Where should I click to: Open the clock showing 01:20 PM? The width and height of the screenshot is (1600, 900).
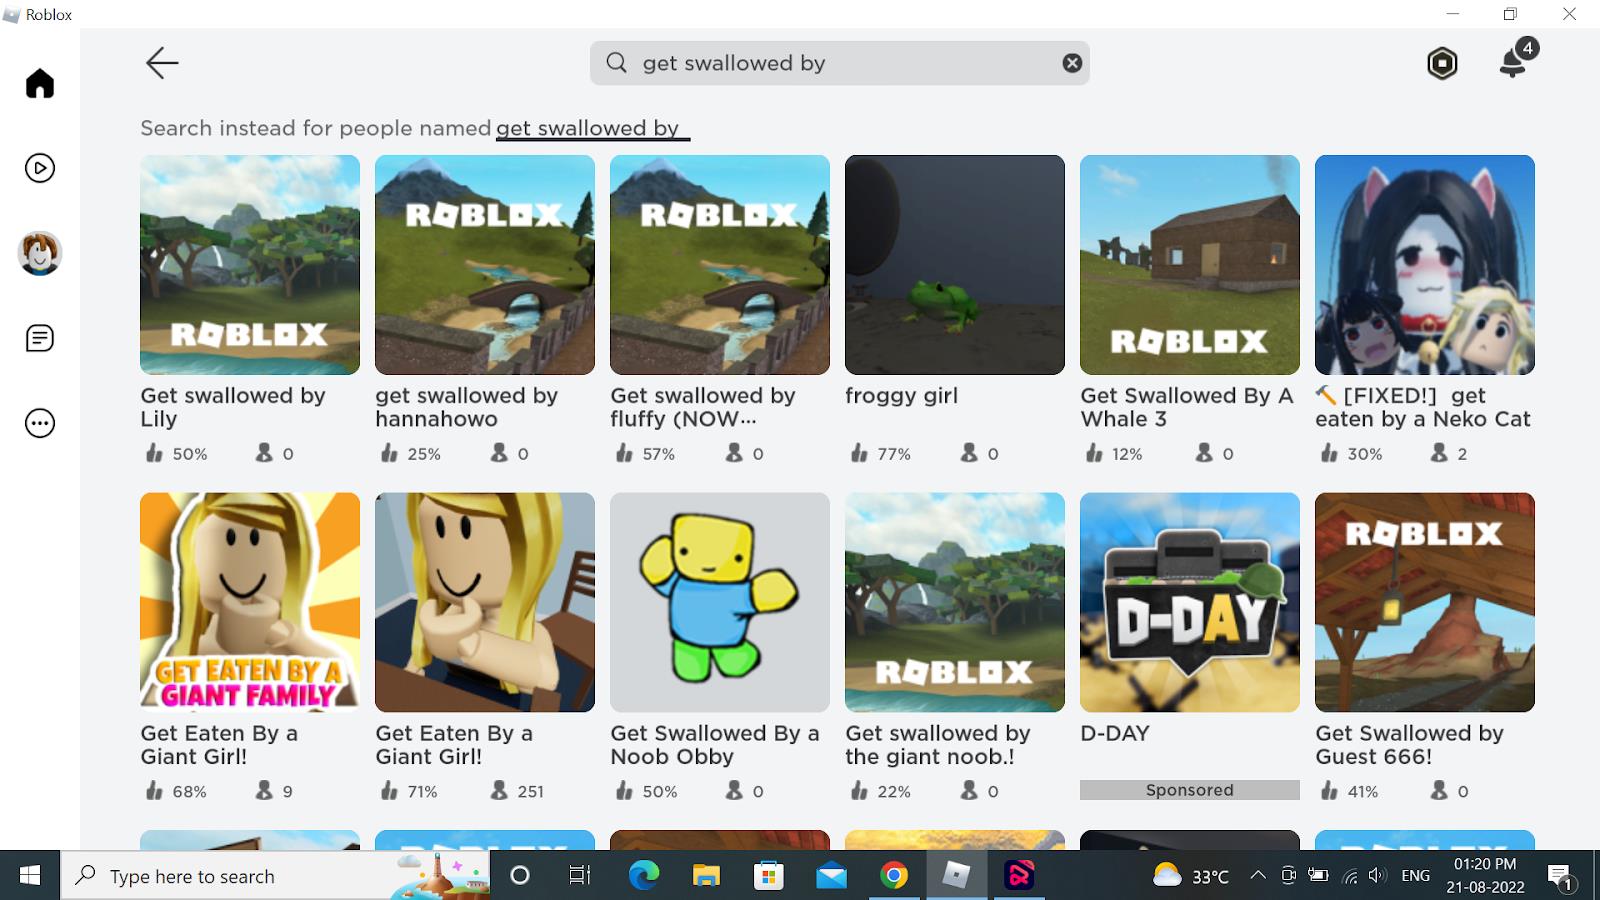[1485, 876]
